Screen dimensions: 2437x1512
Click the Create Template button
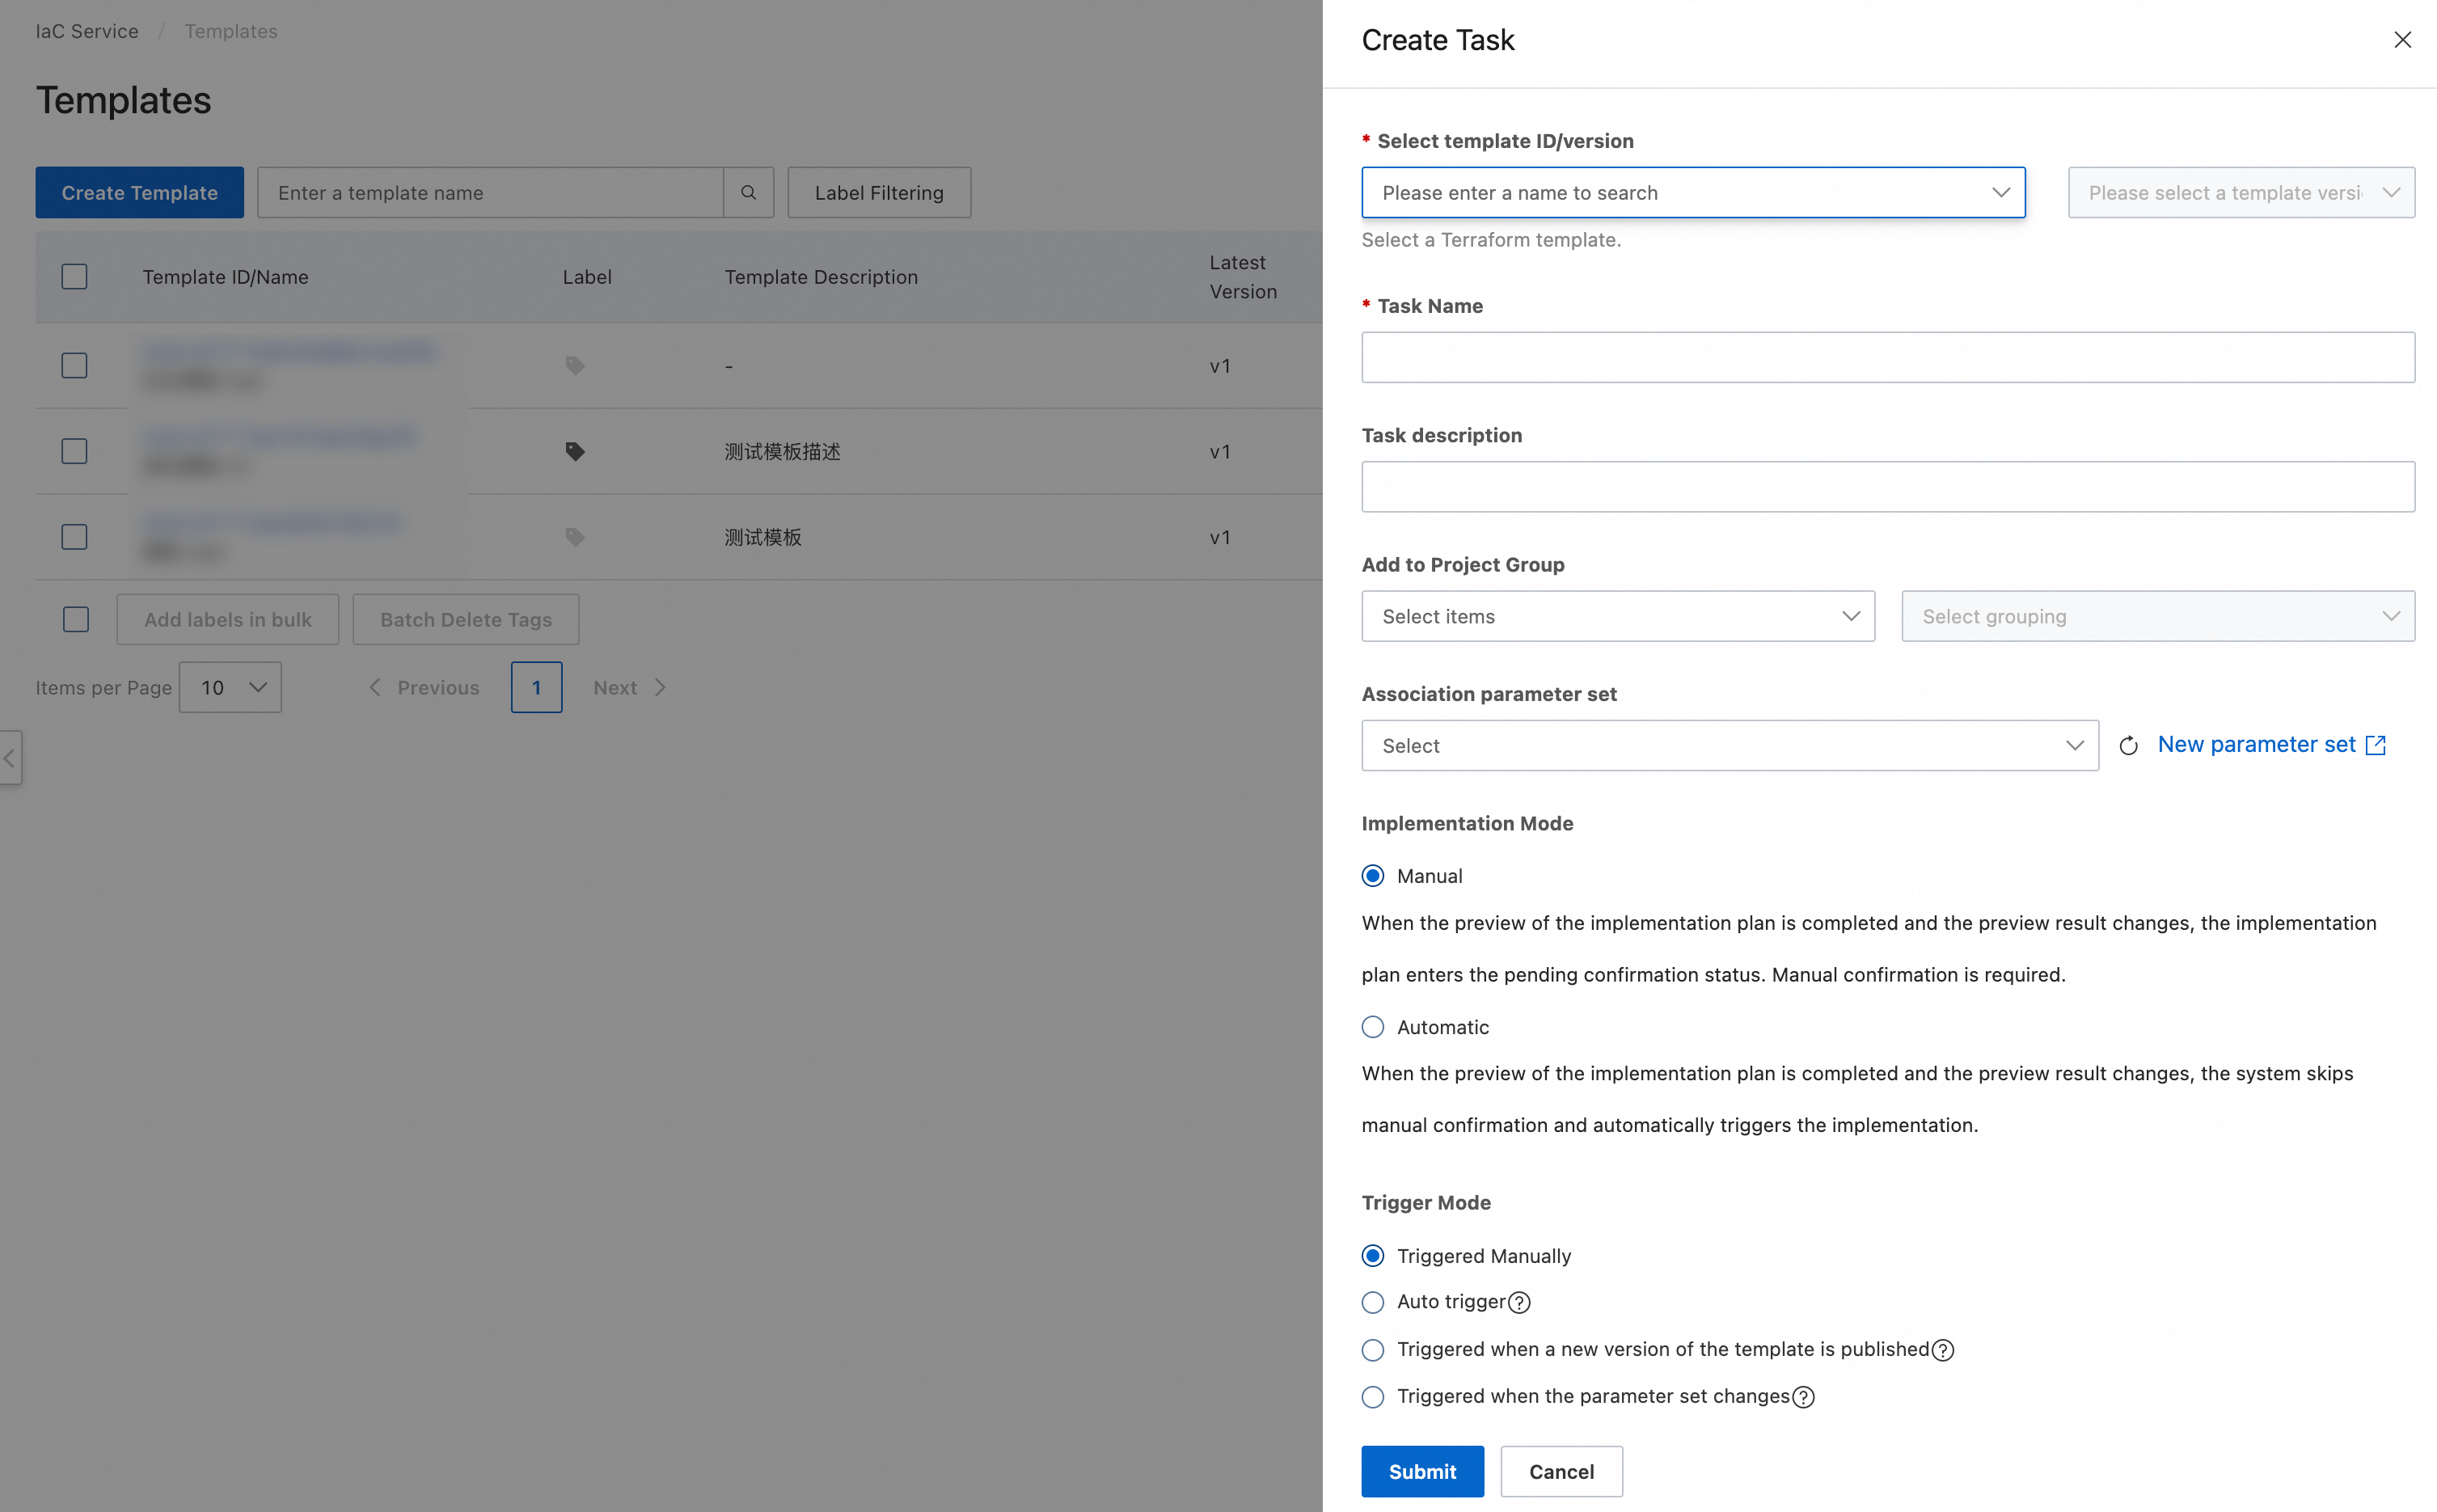[x=139, y=192]
